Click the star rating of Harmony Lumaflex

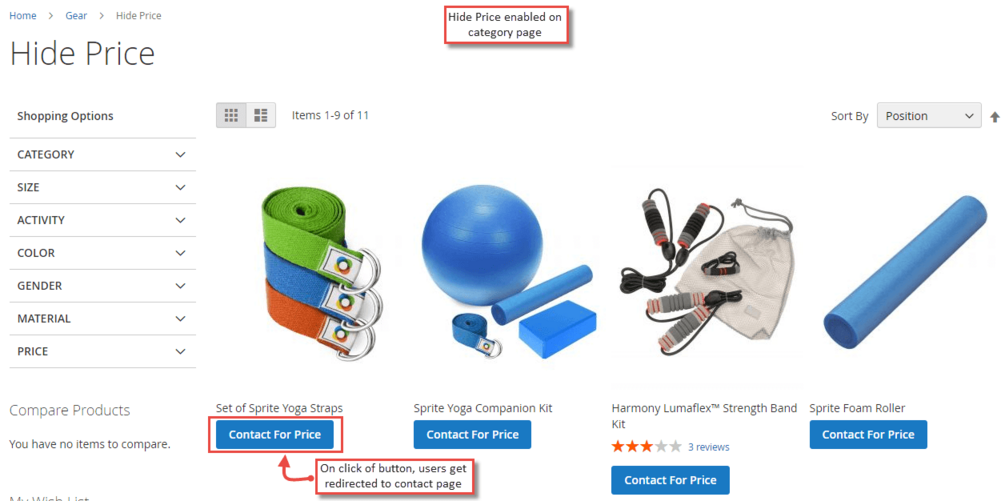(x=646, y=447)
